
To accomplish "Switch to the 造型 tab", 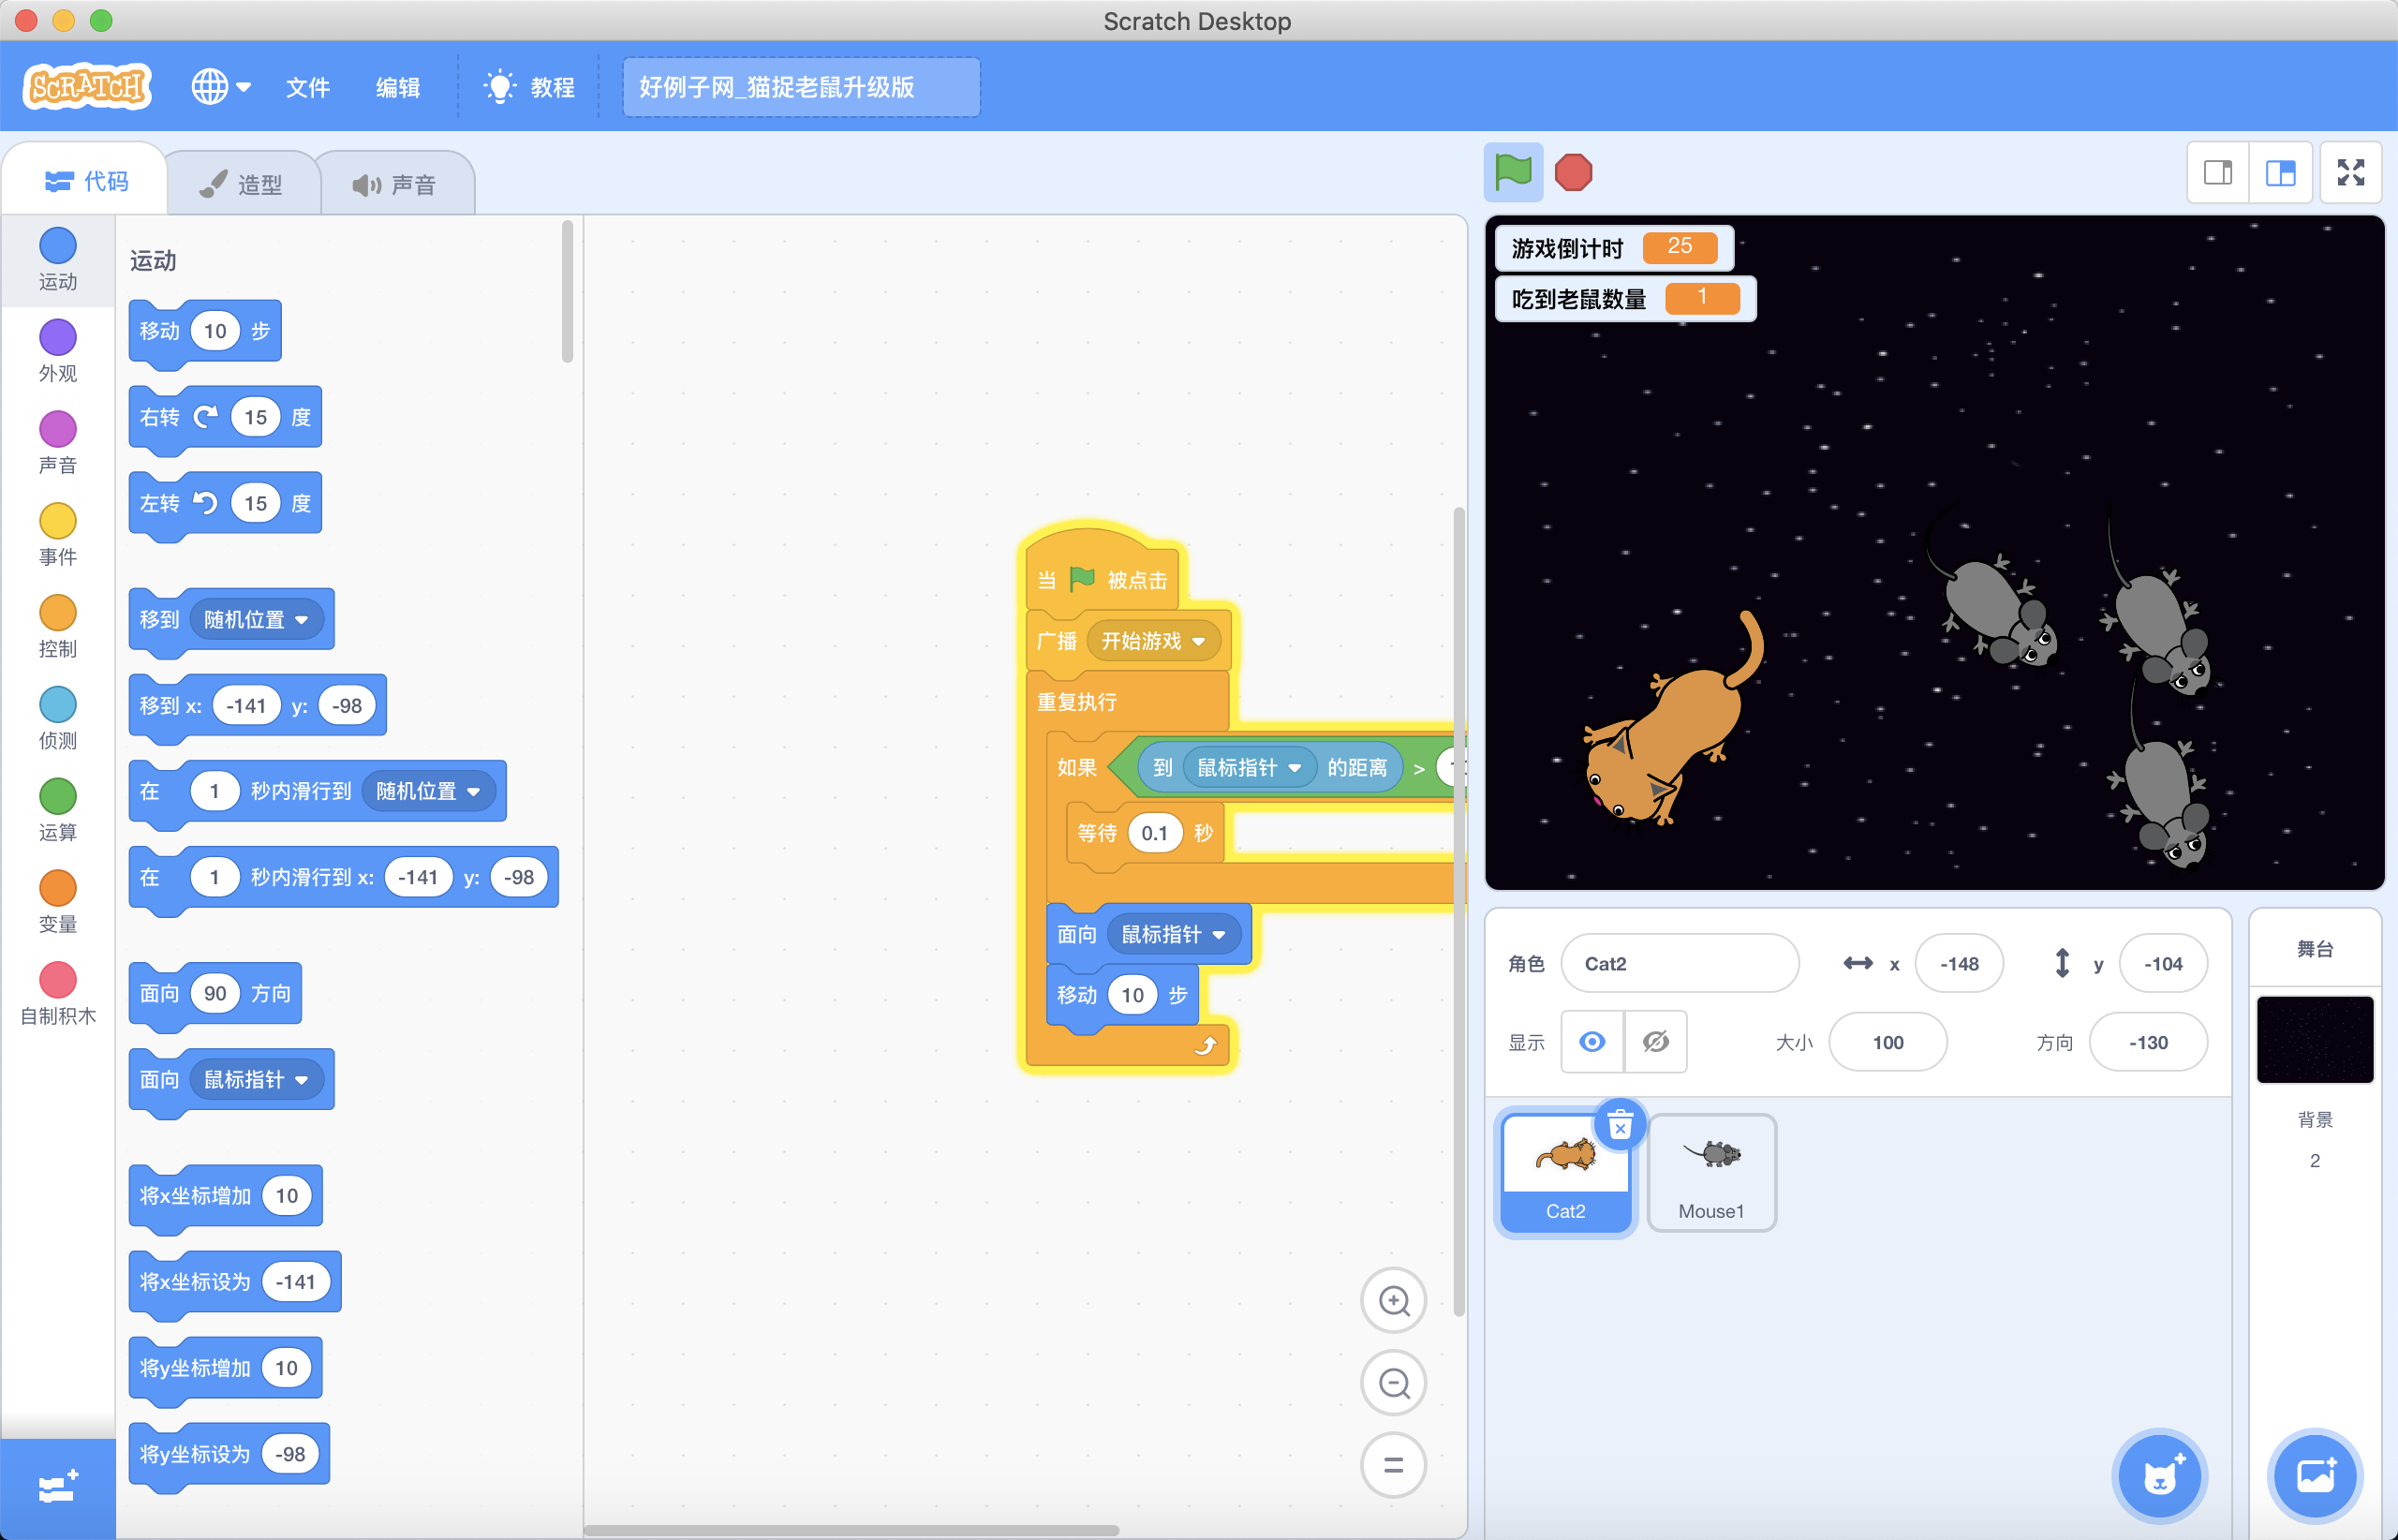I will click(241, 184).
